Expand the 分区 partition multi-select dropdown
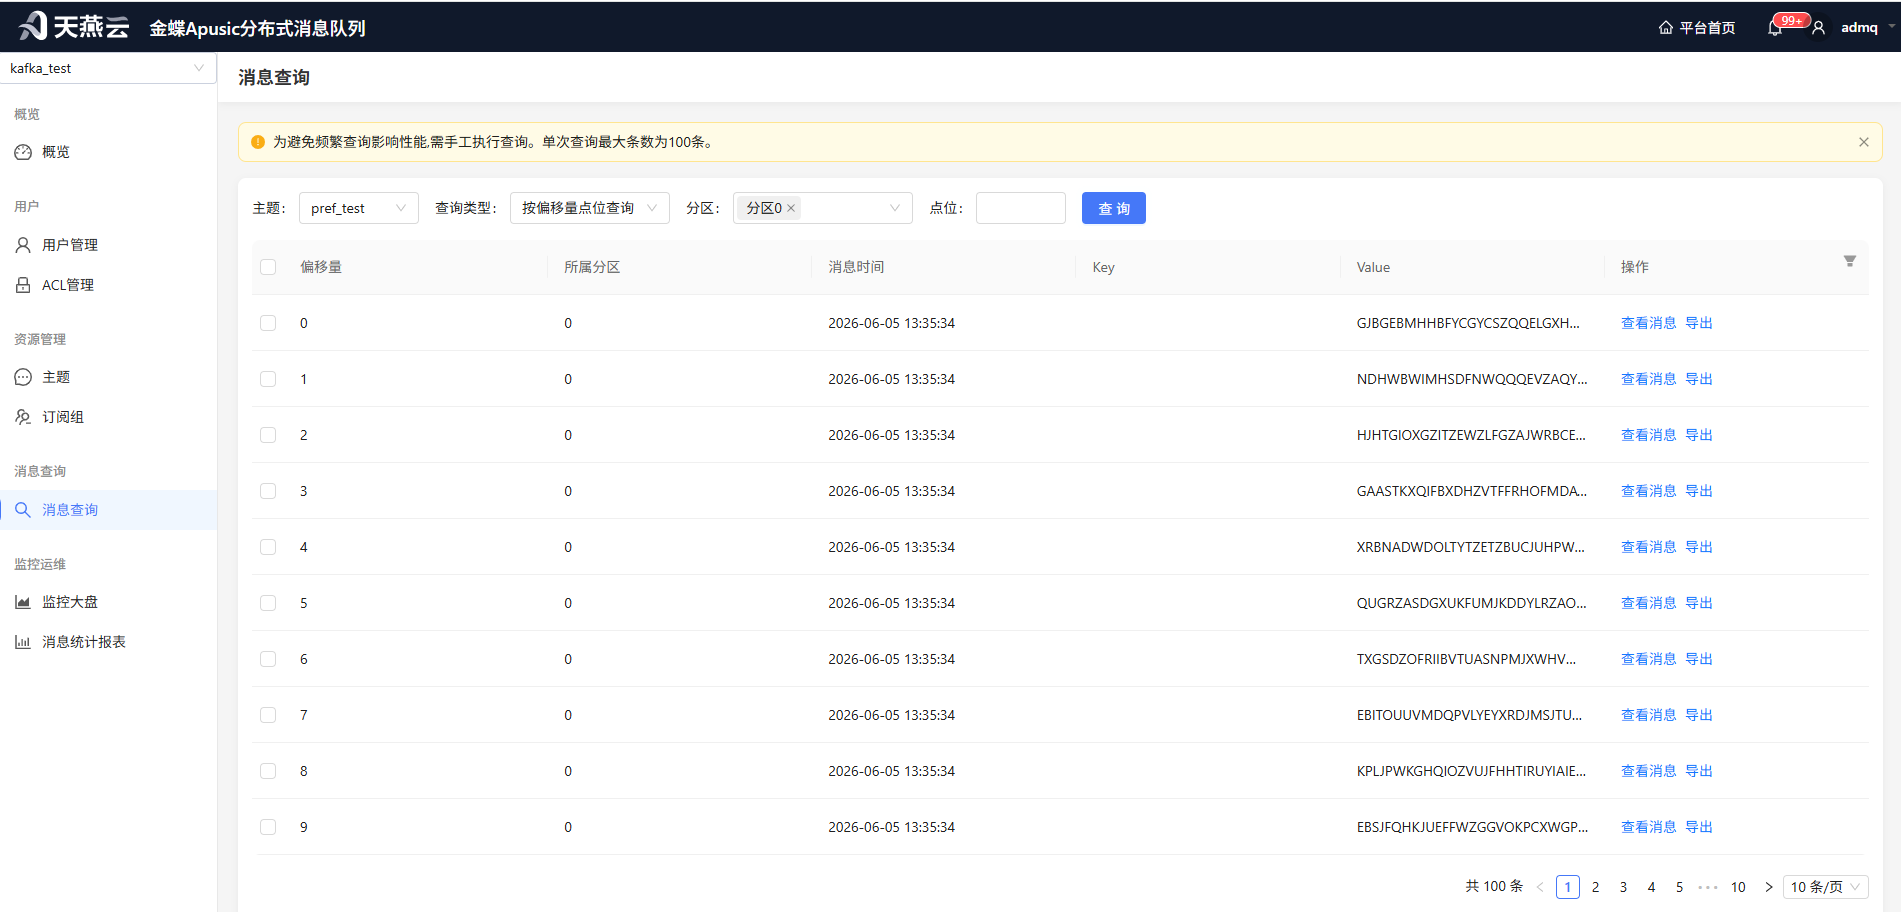This screenshot has height=912, width=1901. 822,208
